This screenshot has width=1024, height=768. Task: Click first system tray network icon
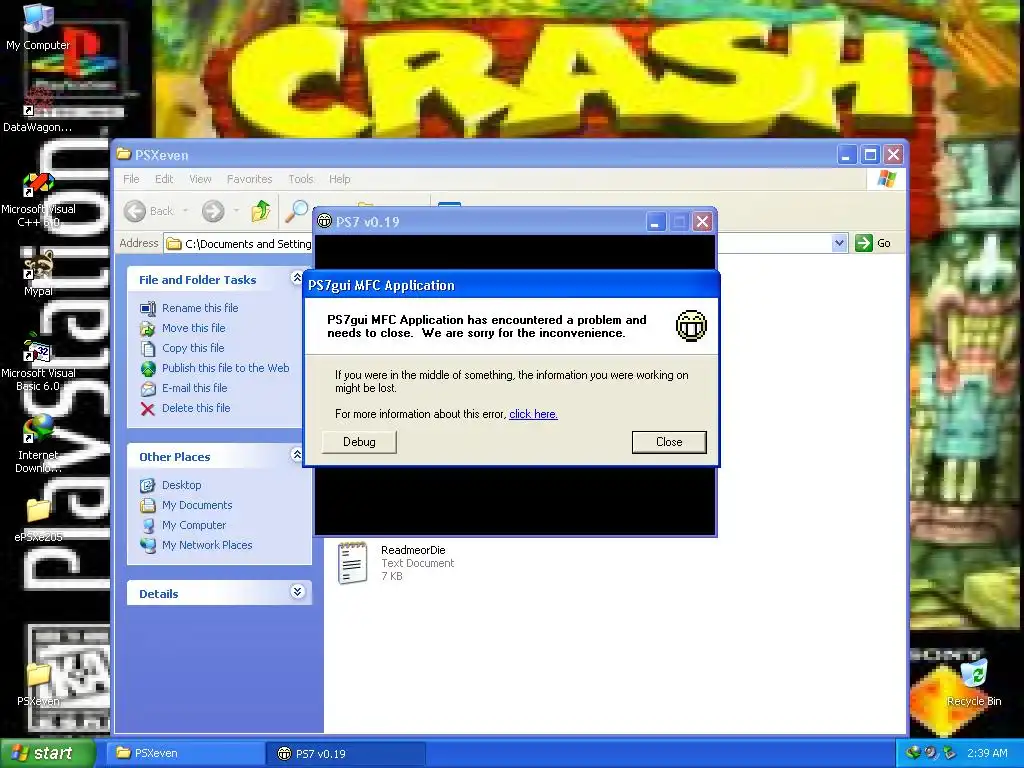pos(914,753)
